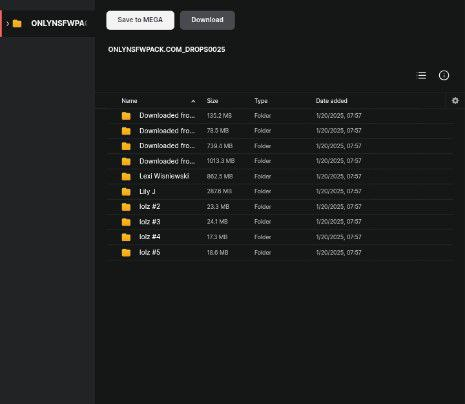The width and height of the screenshot is (465, 404).
Task: Select the 'lolz #5' folder name
Action: [x=150, y=252]
